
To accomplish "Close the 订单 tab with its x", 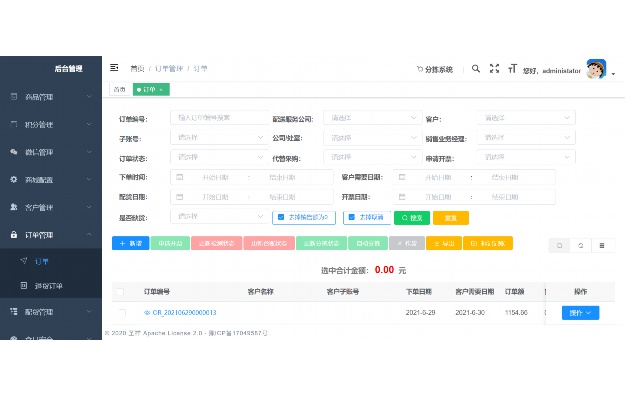I will pyautogui.click(x=161, y=90).
